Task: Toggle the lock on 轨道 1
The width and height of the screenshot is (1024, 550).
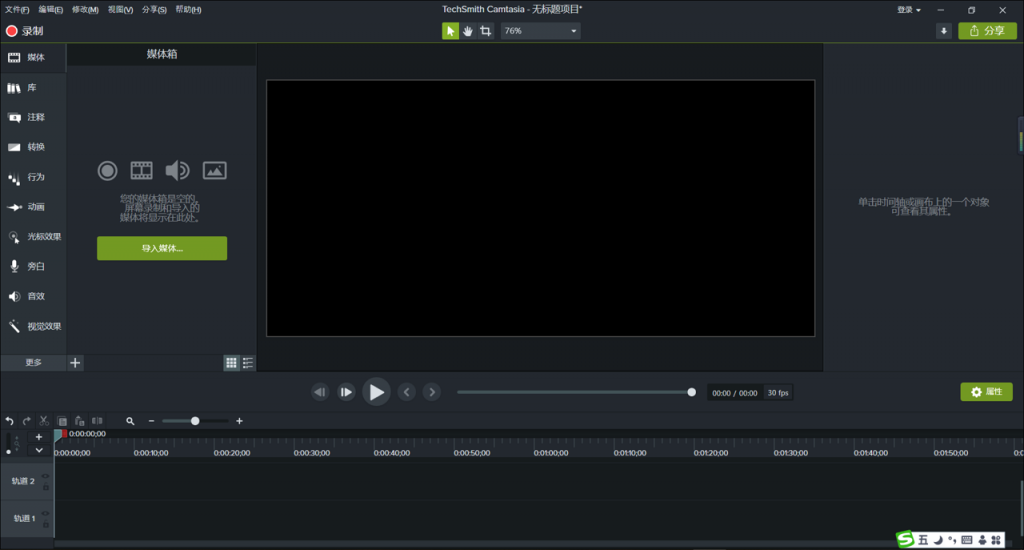Action: tap(45, 523)
